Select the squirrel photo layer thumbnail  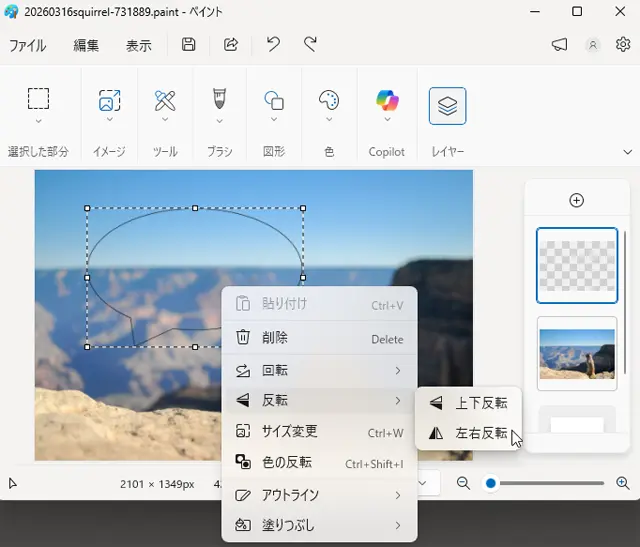pos(577,354)
